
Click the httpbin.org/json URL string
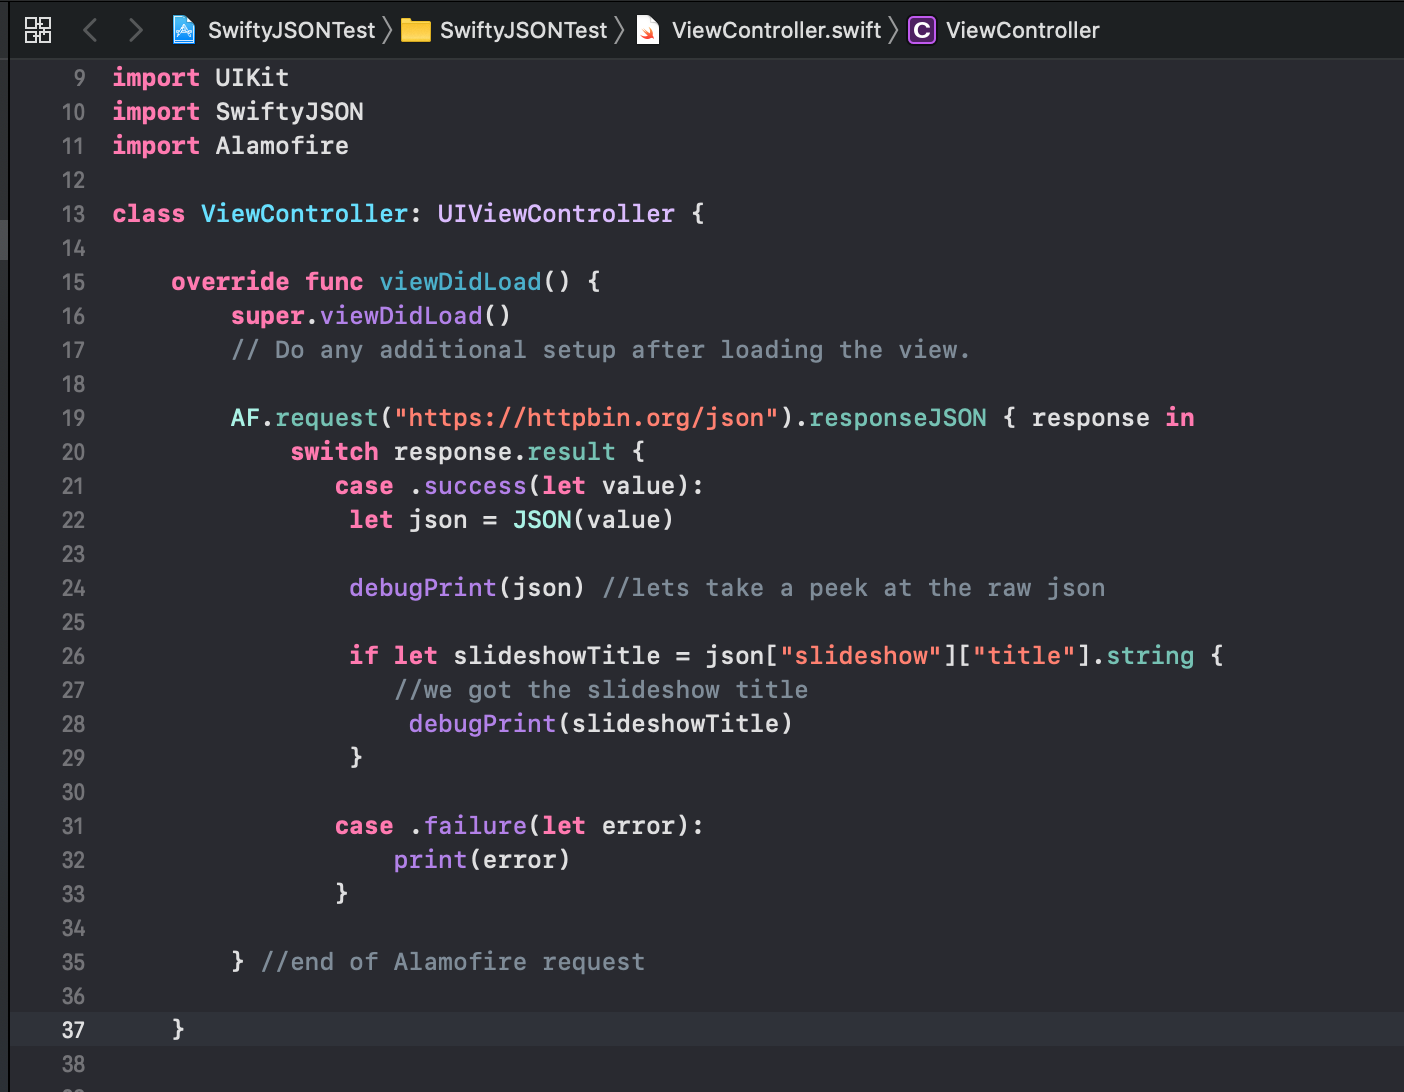[586, 417]
